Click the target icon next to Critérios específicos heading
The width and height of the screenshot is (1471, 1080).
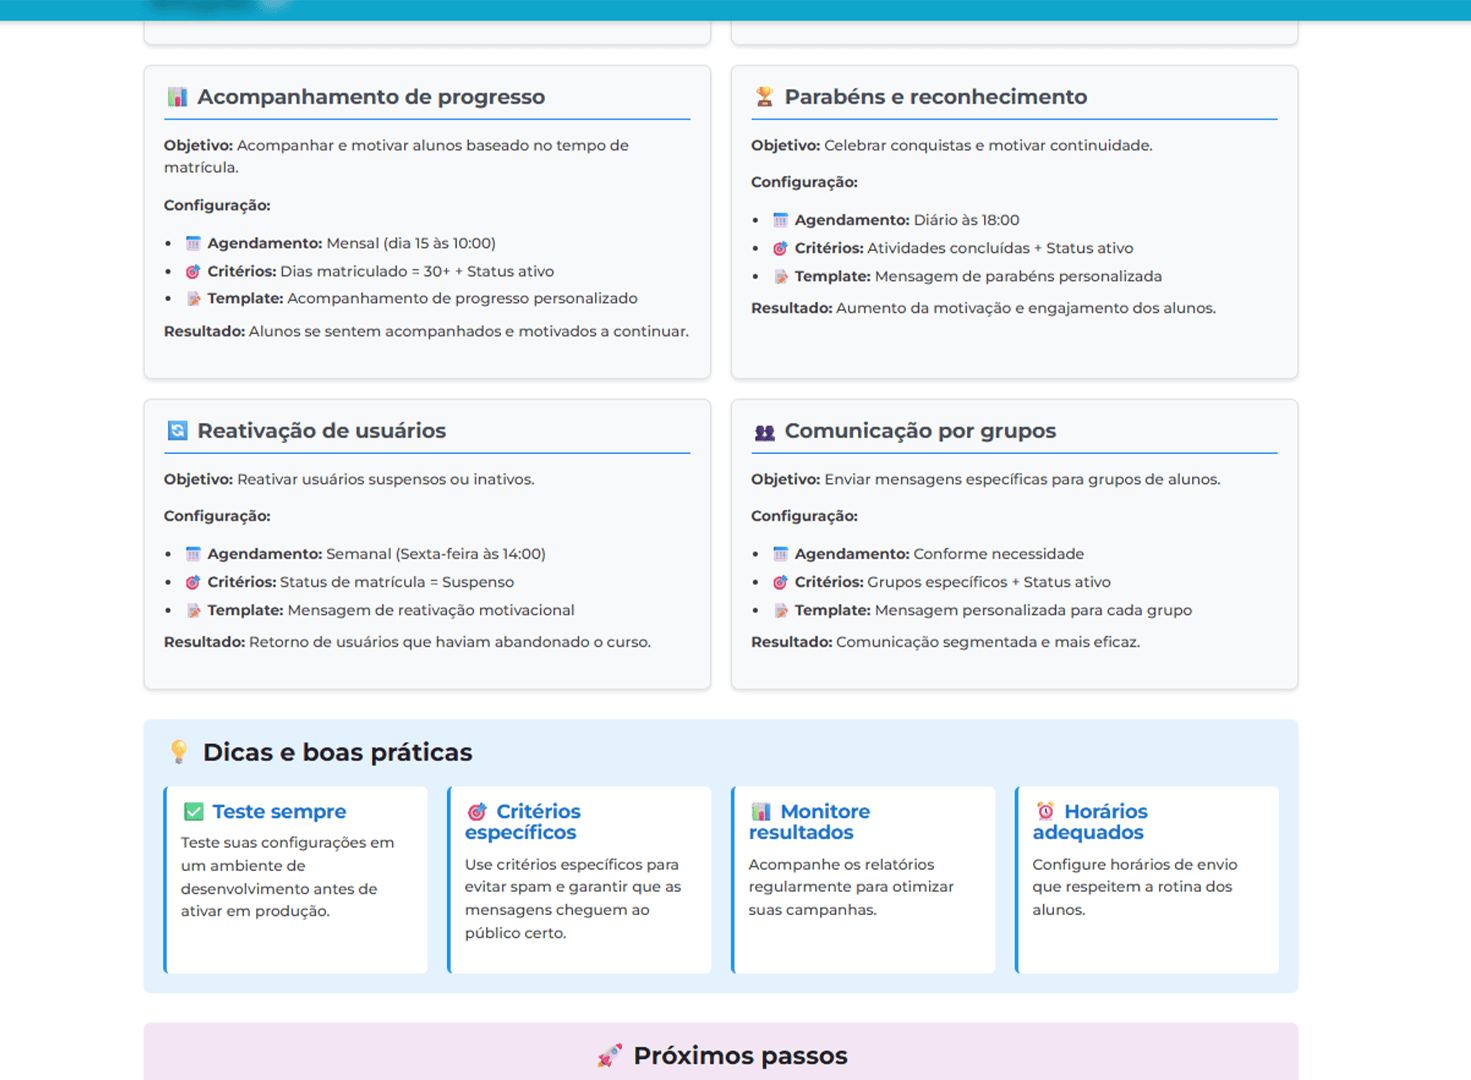(x=477, y=812)
